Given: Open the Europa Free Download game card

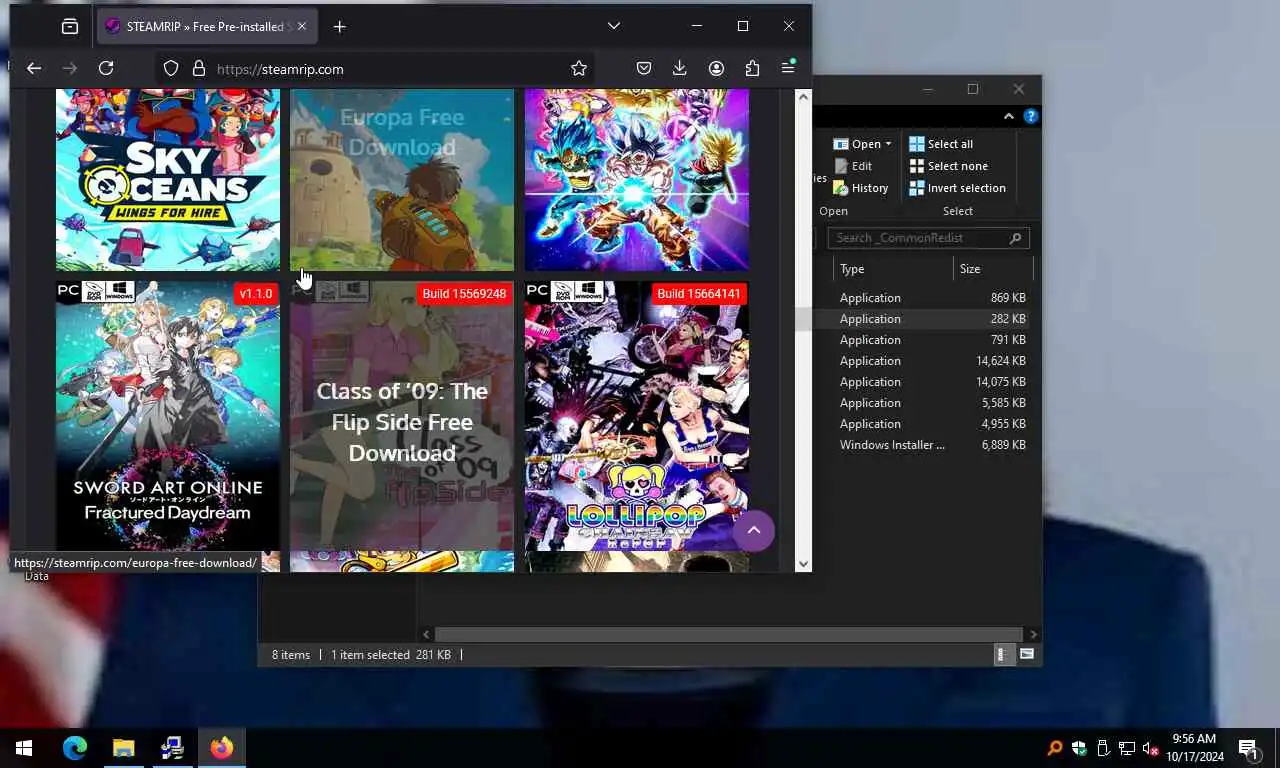Looking at the screenshot, I should click(402, 180).
